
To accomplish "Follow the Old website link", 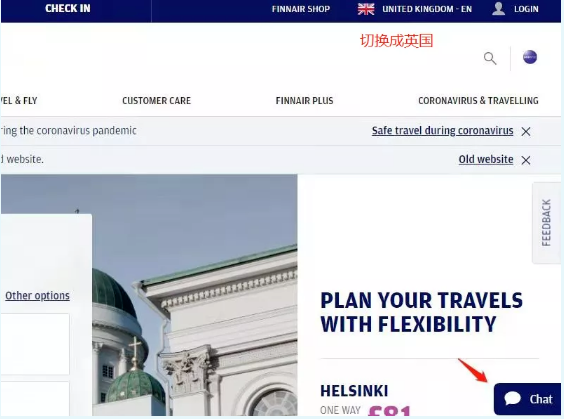I will tap(486, 159).
